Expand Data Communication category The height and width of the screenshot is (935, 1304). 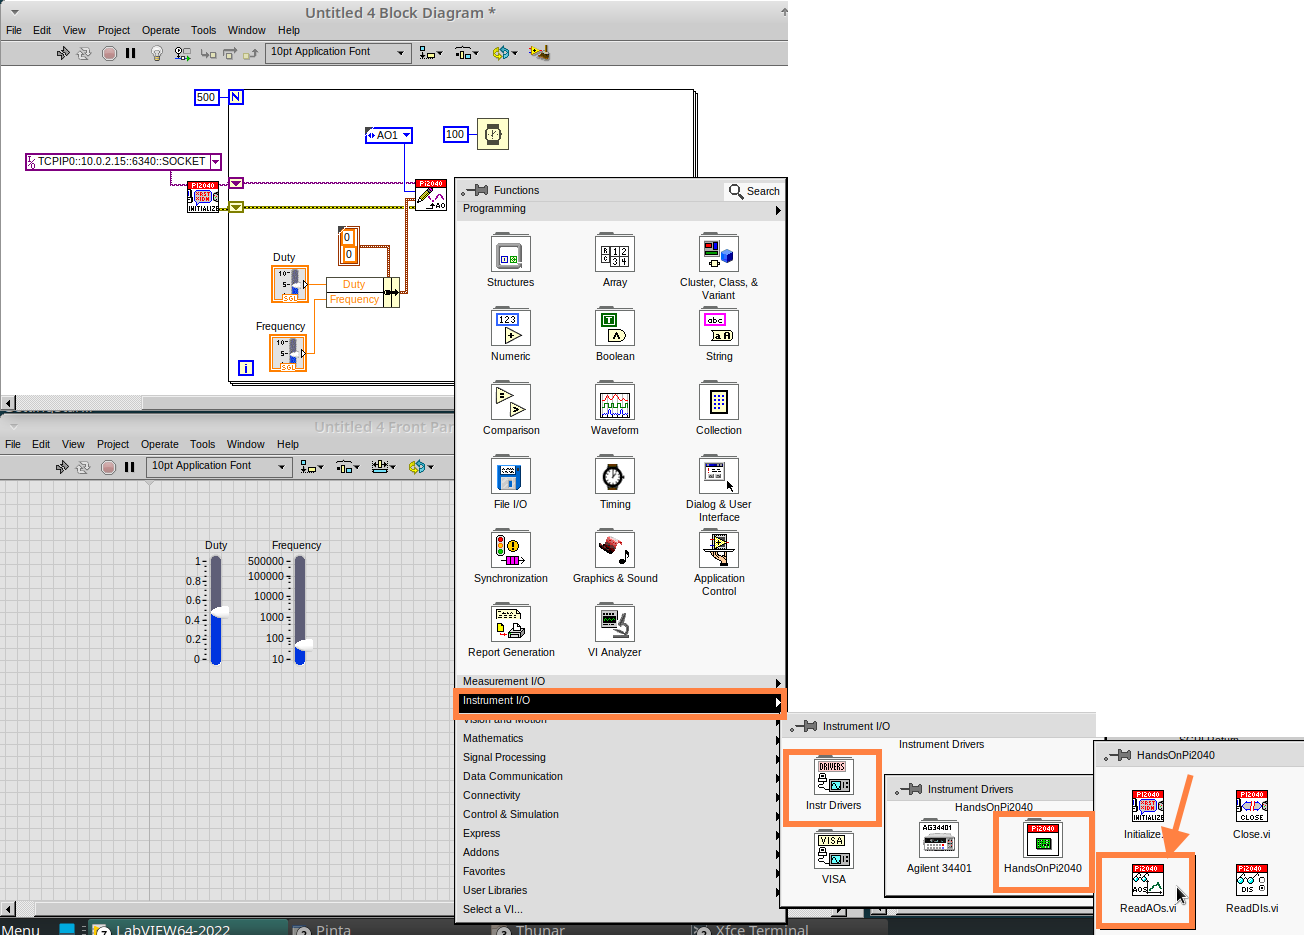[620, 776]
